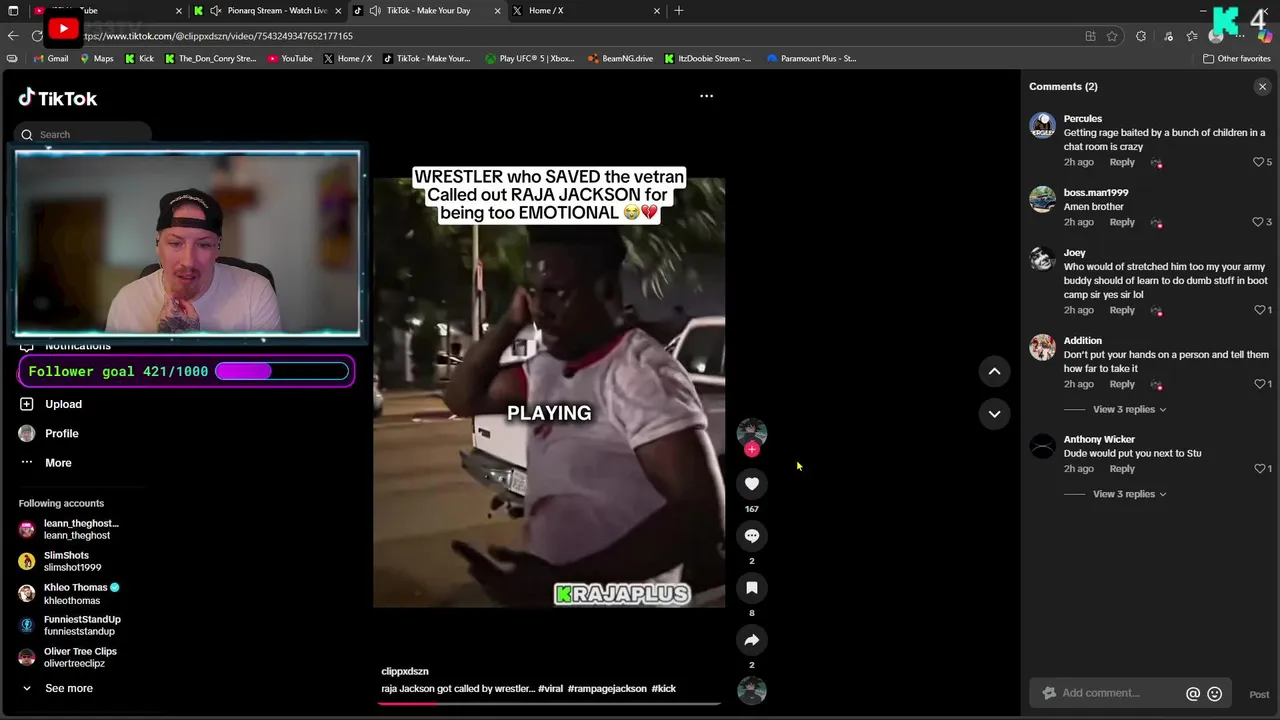This screenshot has width=1280, height=720.
Task: Switch to the Pionarq Stream tab
Action: (268, 11)
